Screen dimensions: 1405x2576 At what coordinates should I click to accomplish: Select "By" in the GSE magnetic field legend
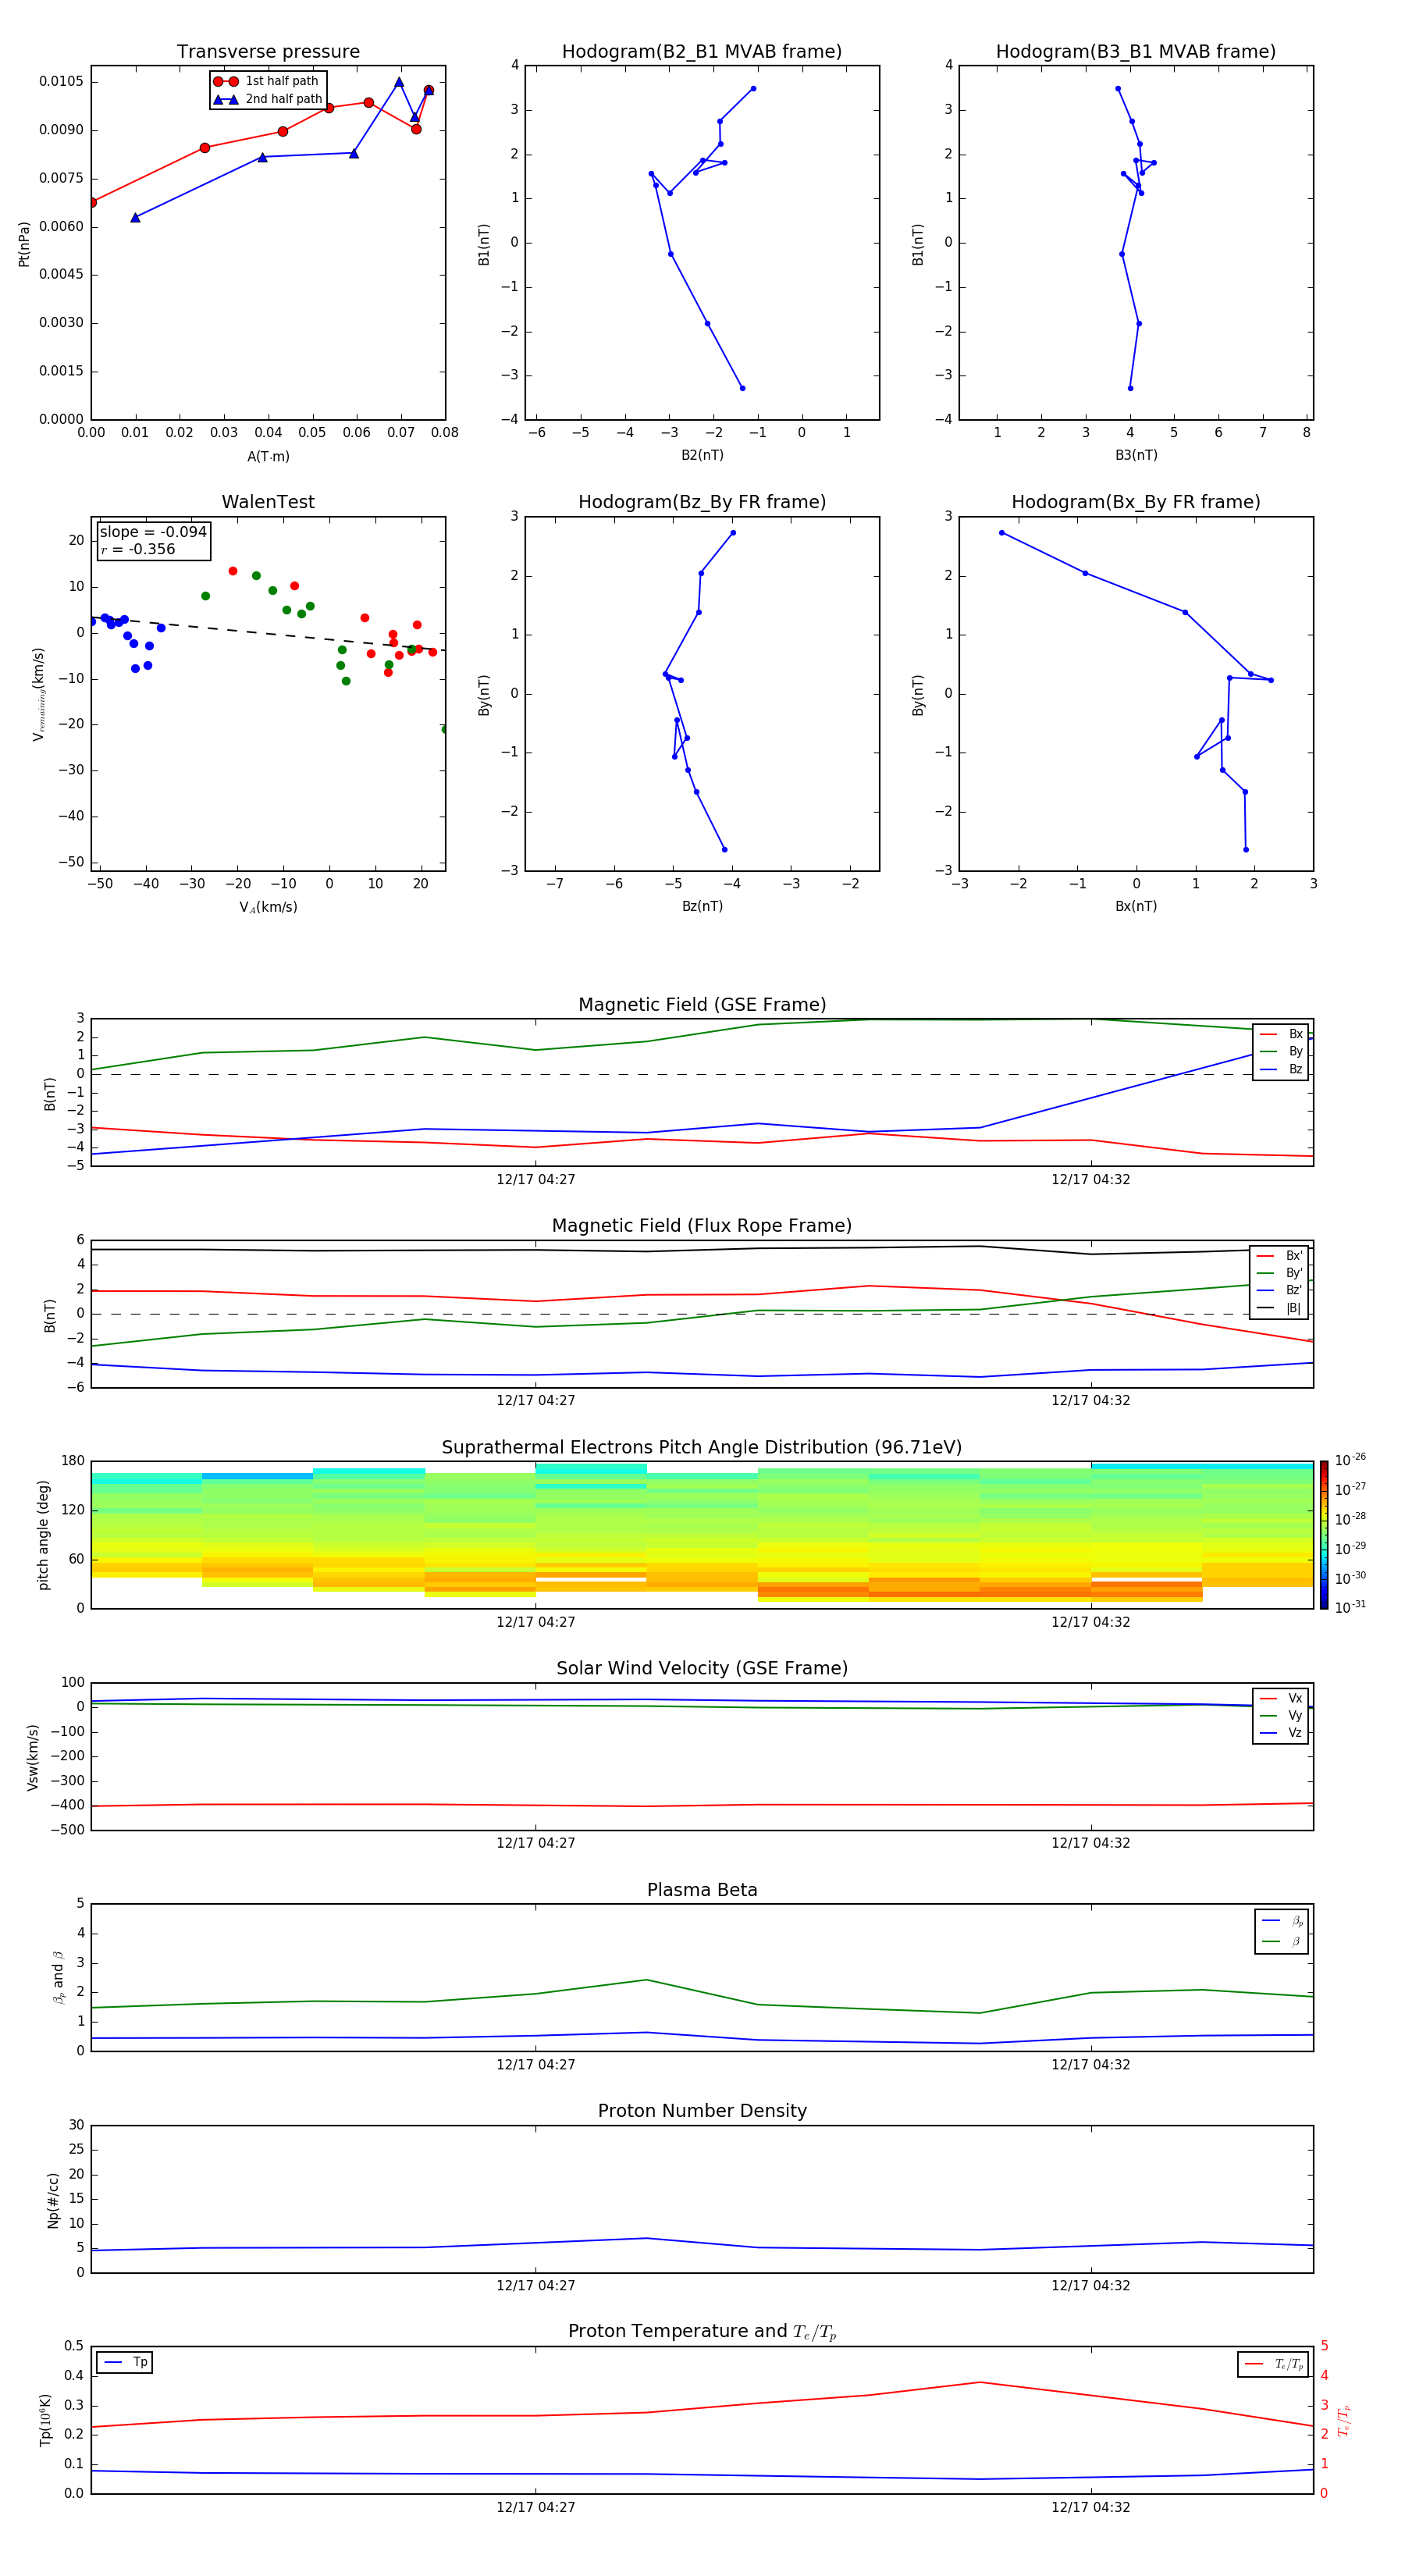pyautogui.click(x=1281, y=1051)
